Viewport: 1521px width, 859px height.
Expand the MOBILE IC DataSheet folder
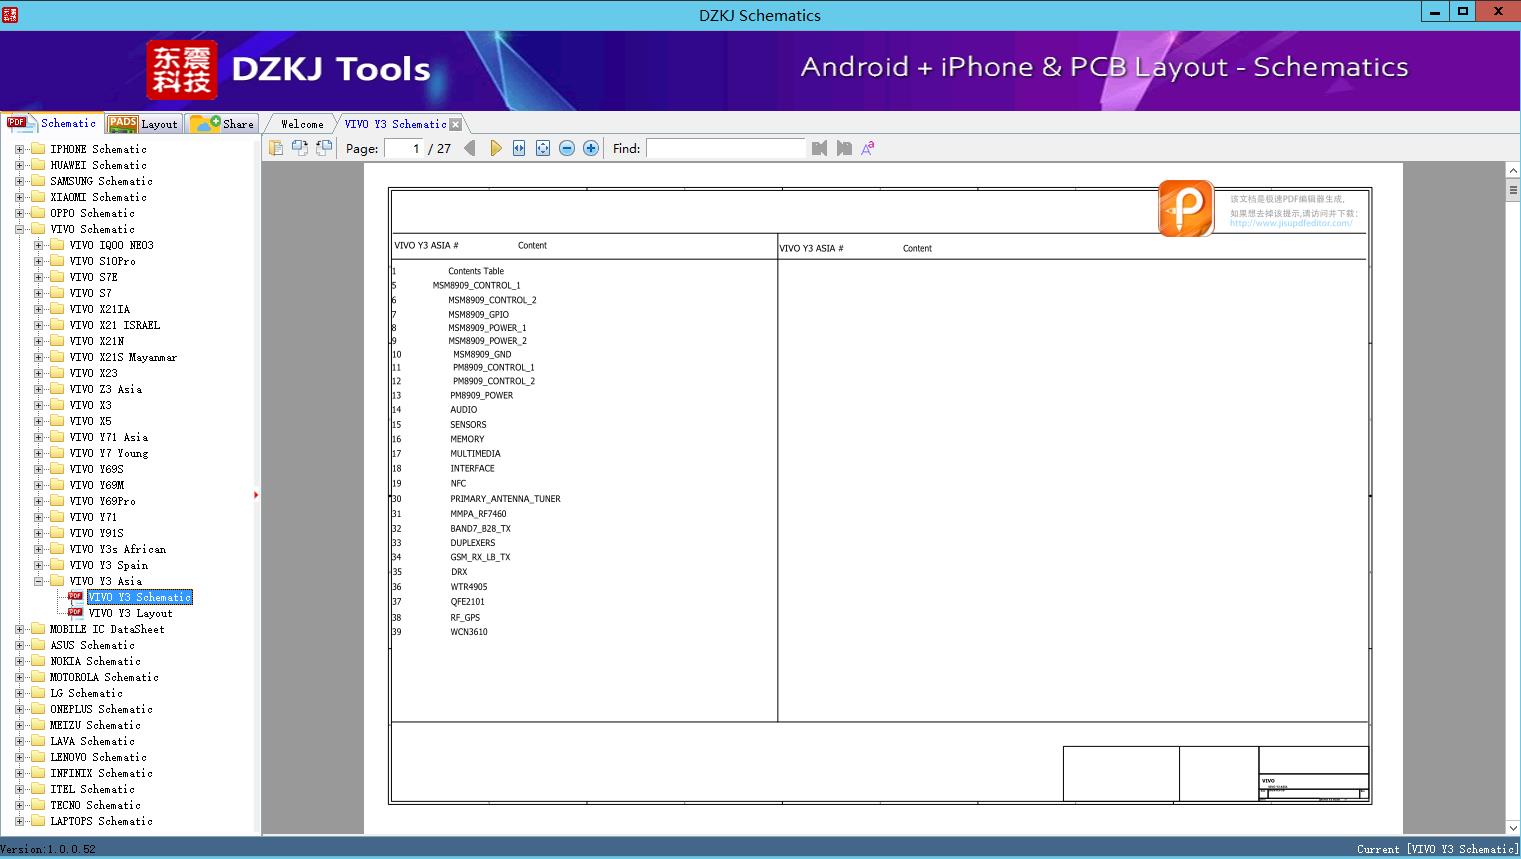click(x=19, y=629)
